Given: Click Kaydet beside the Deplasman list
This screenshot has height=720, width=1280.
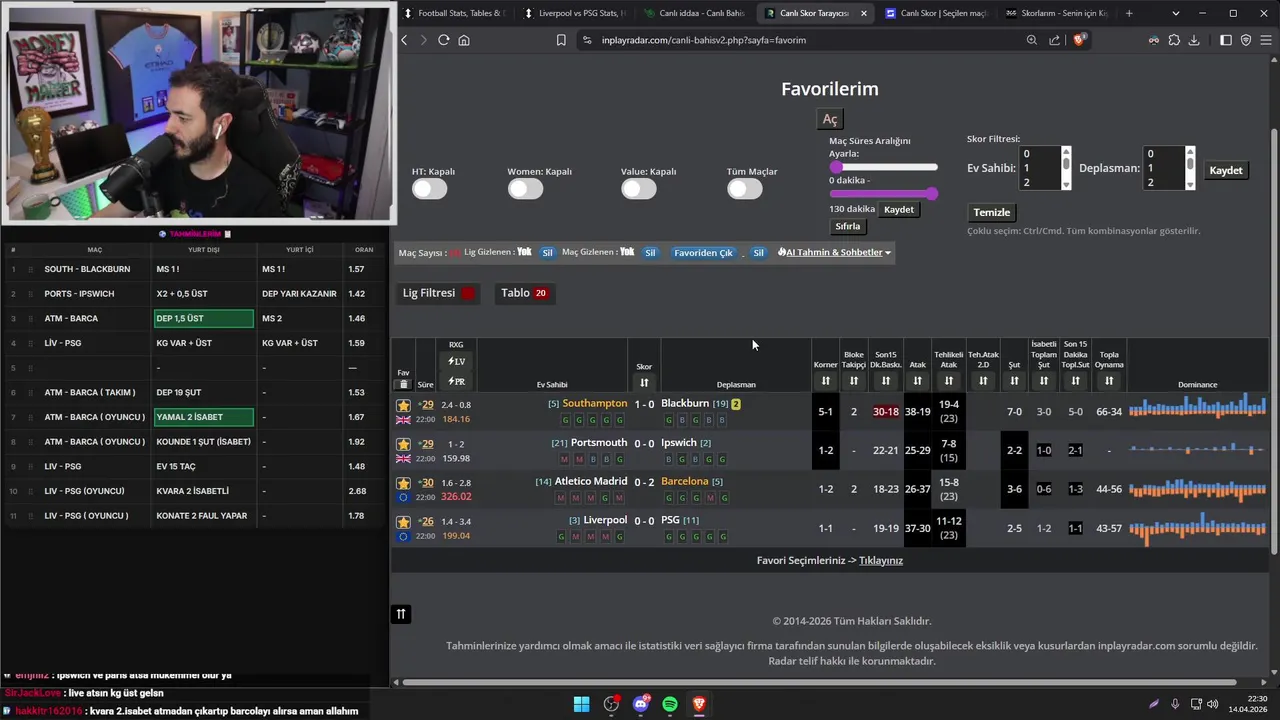Looking at the screenshot, I should pyautogui.click(x=1225, y=170).
